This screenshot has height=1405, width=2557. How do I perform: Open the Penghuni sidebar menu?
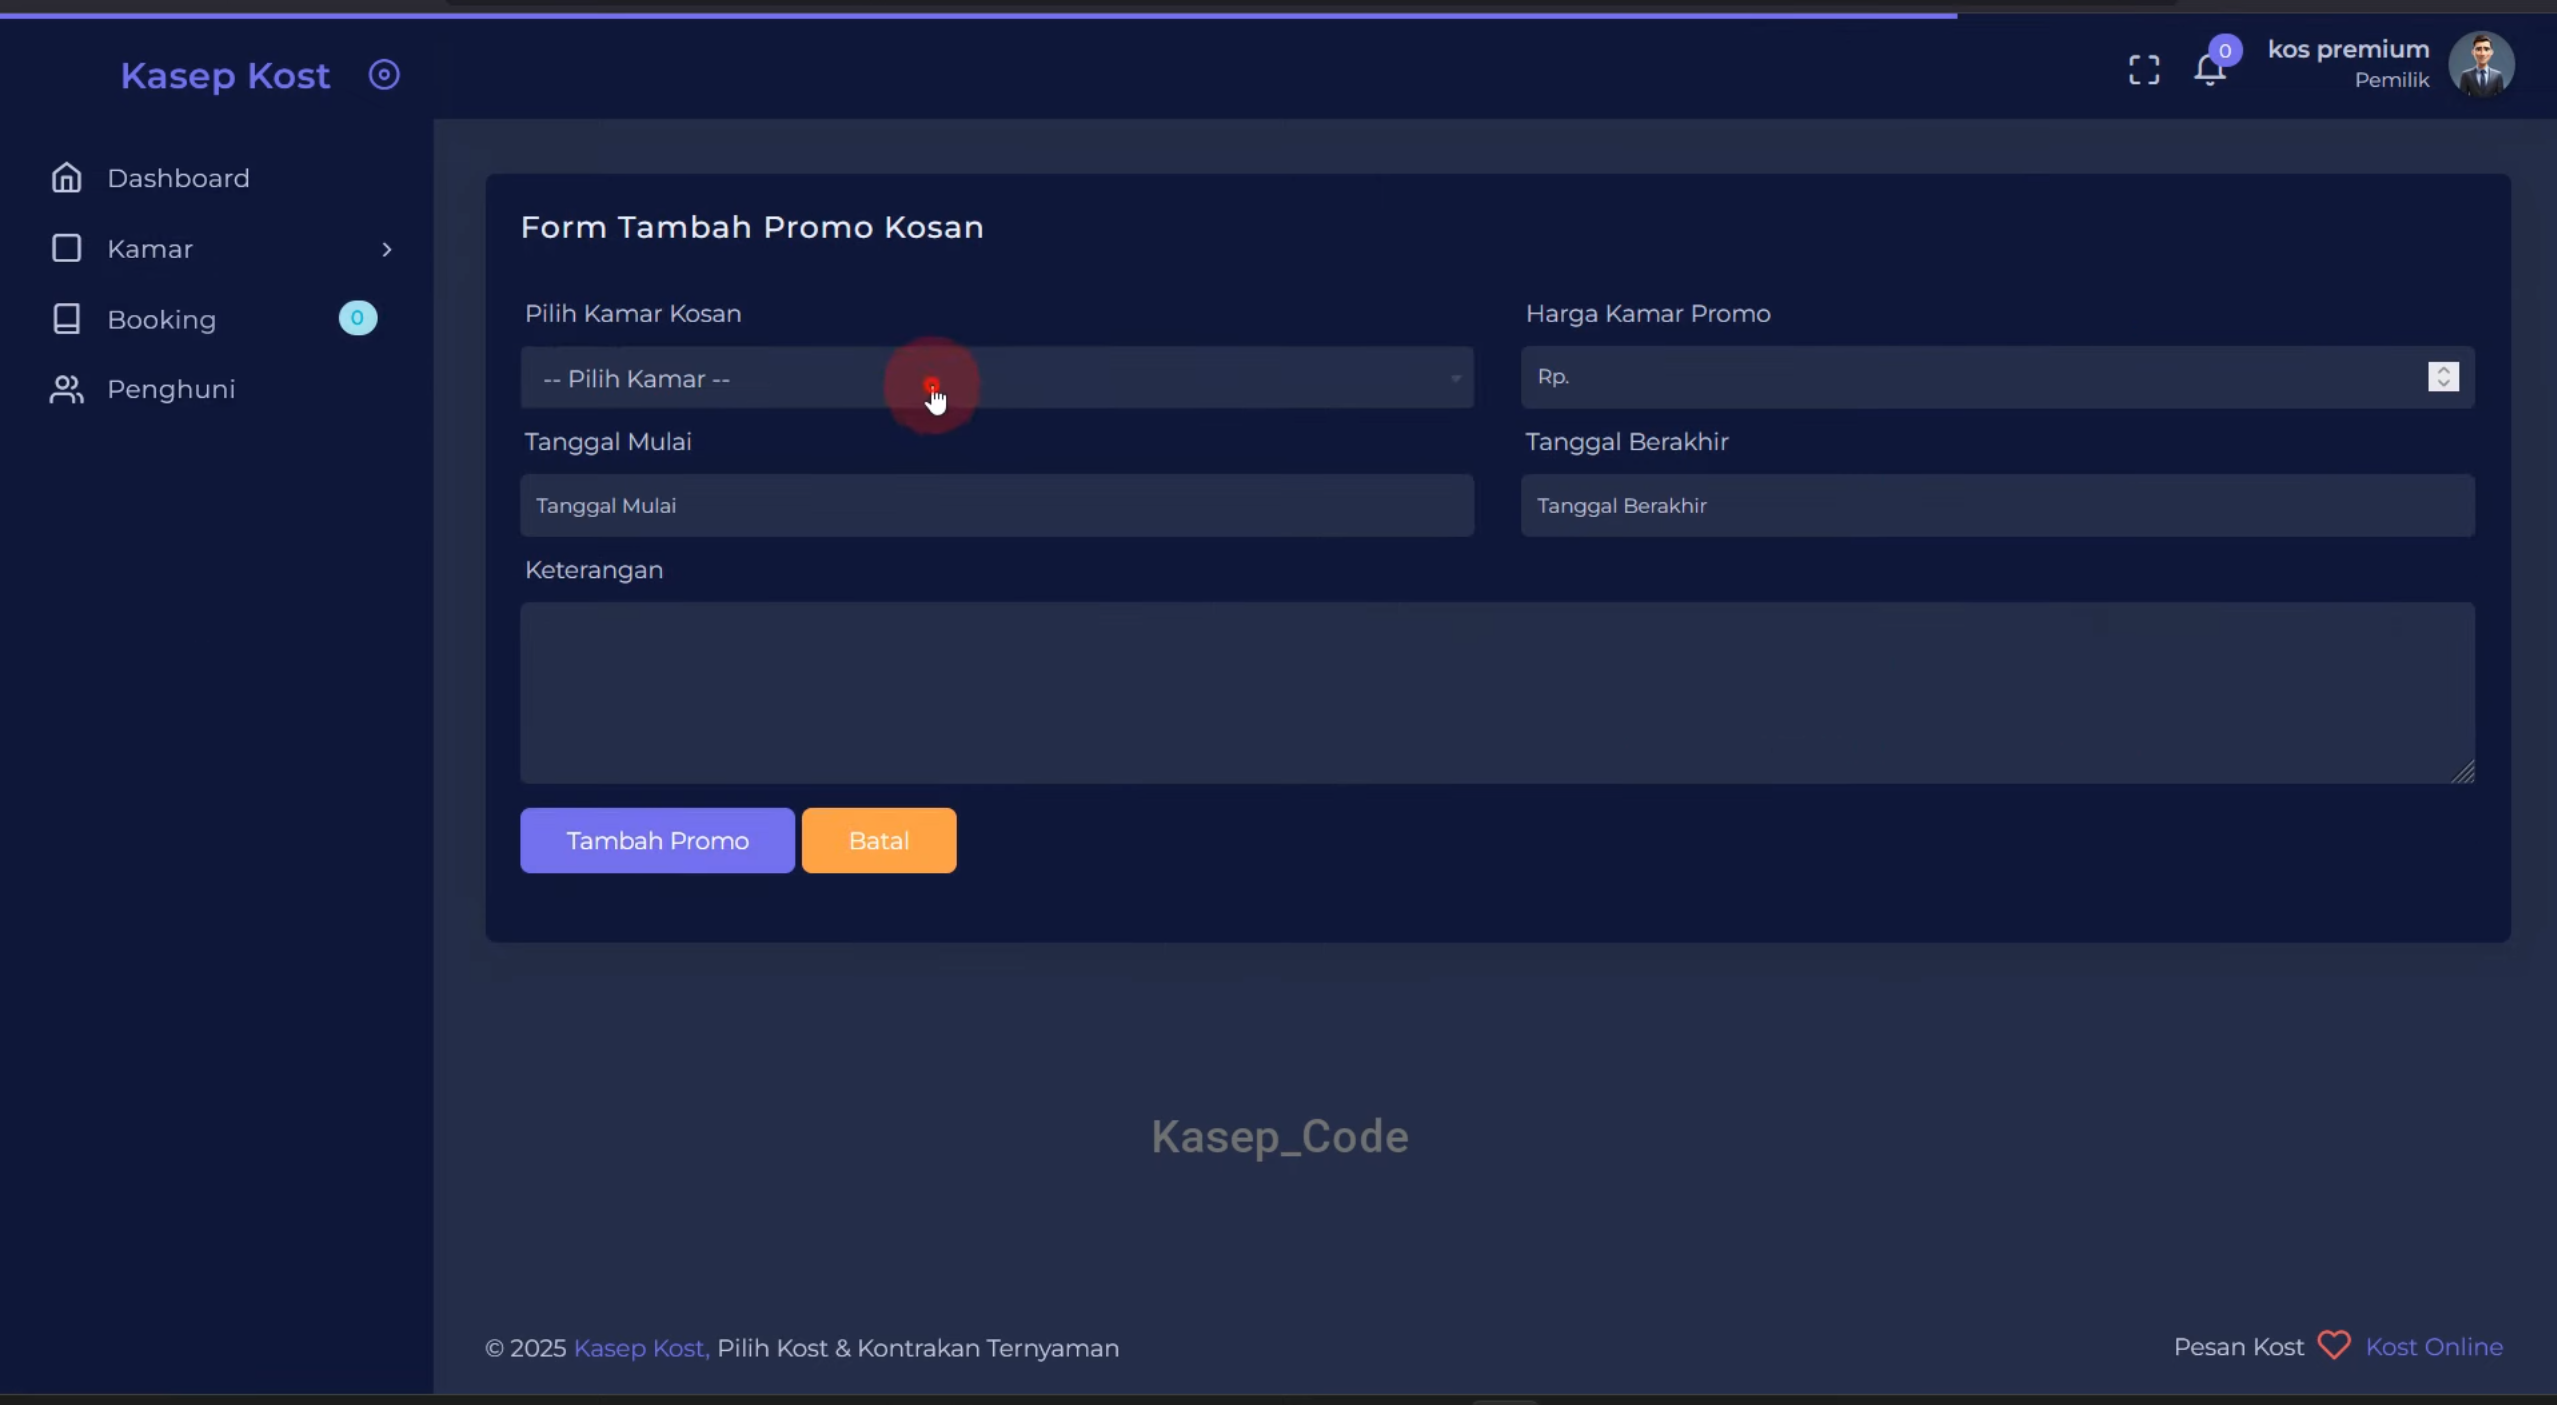click(x=171, y=389)
